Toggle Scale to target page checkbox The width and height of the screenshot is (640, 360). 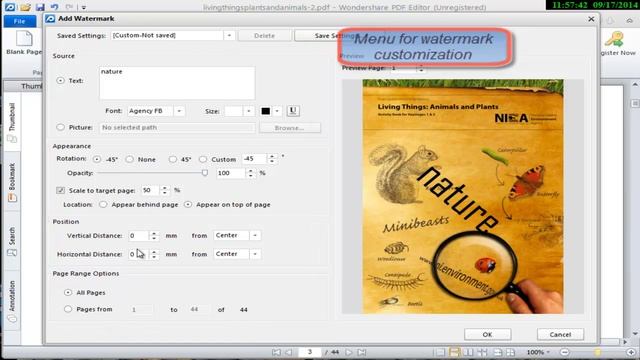pos(60,190)
